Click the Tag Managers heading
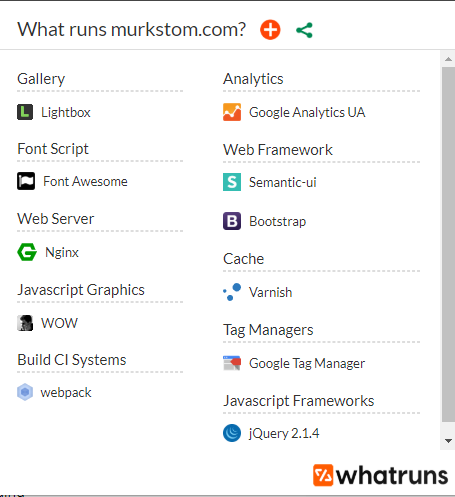The image size is (455, 497). point(268,330)
